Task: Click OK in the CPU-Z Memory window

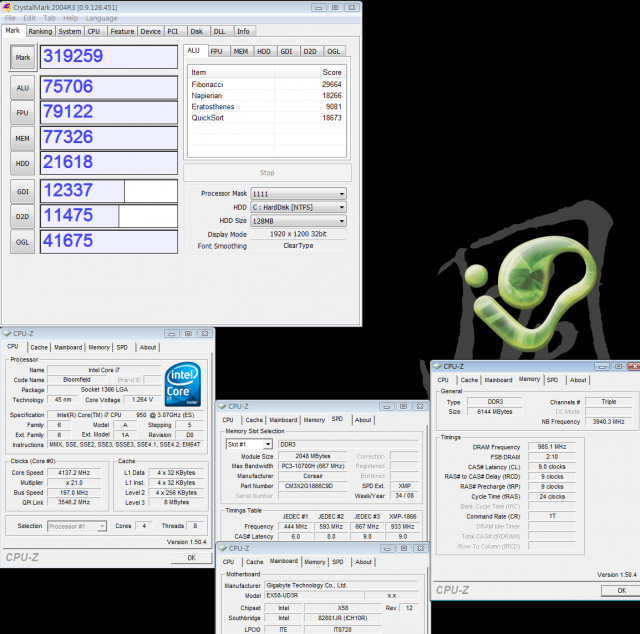Action: [x=621, y=590]
